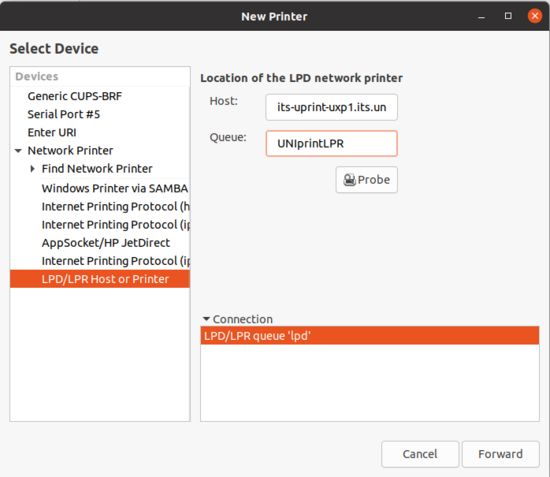Select LPD/LPR queue 'lpd' connection
The height and width of the screenshot is (477, 550).
click(x=370, y=336)
